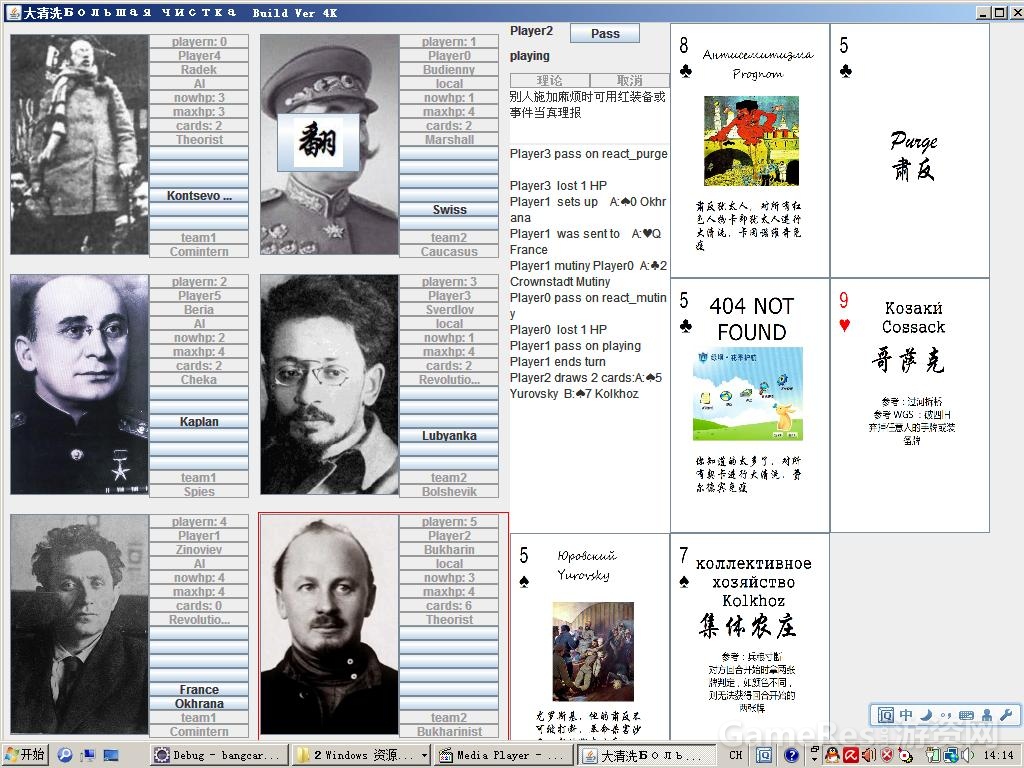This screenshot has height=768, width=1024.
Task: Click the Okhrana slot of Zinoviev
Action: [199, 703]
